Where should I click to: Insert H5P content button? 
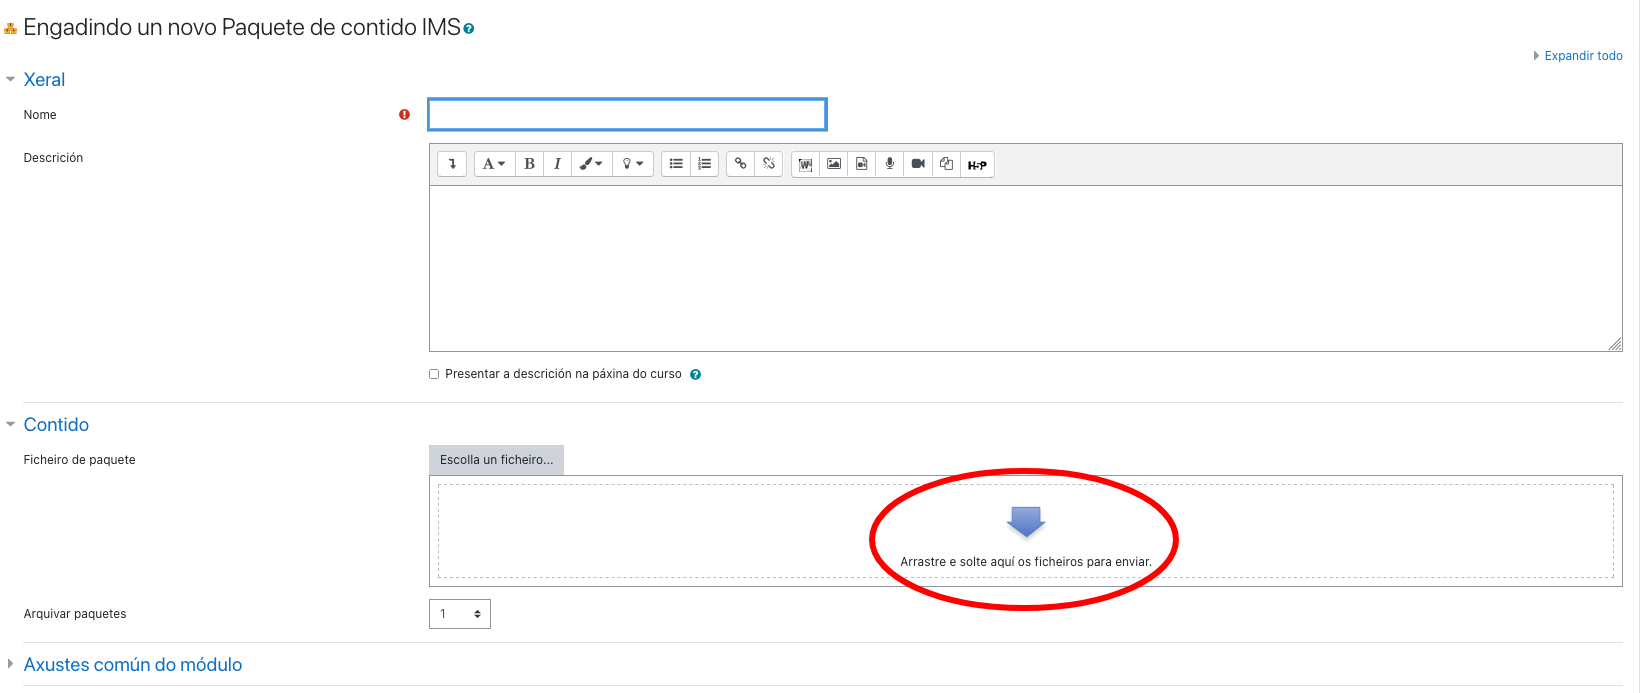pyautogui.click(x=977, y=165)
